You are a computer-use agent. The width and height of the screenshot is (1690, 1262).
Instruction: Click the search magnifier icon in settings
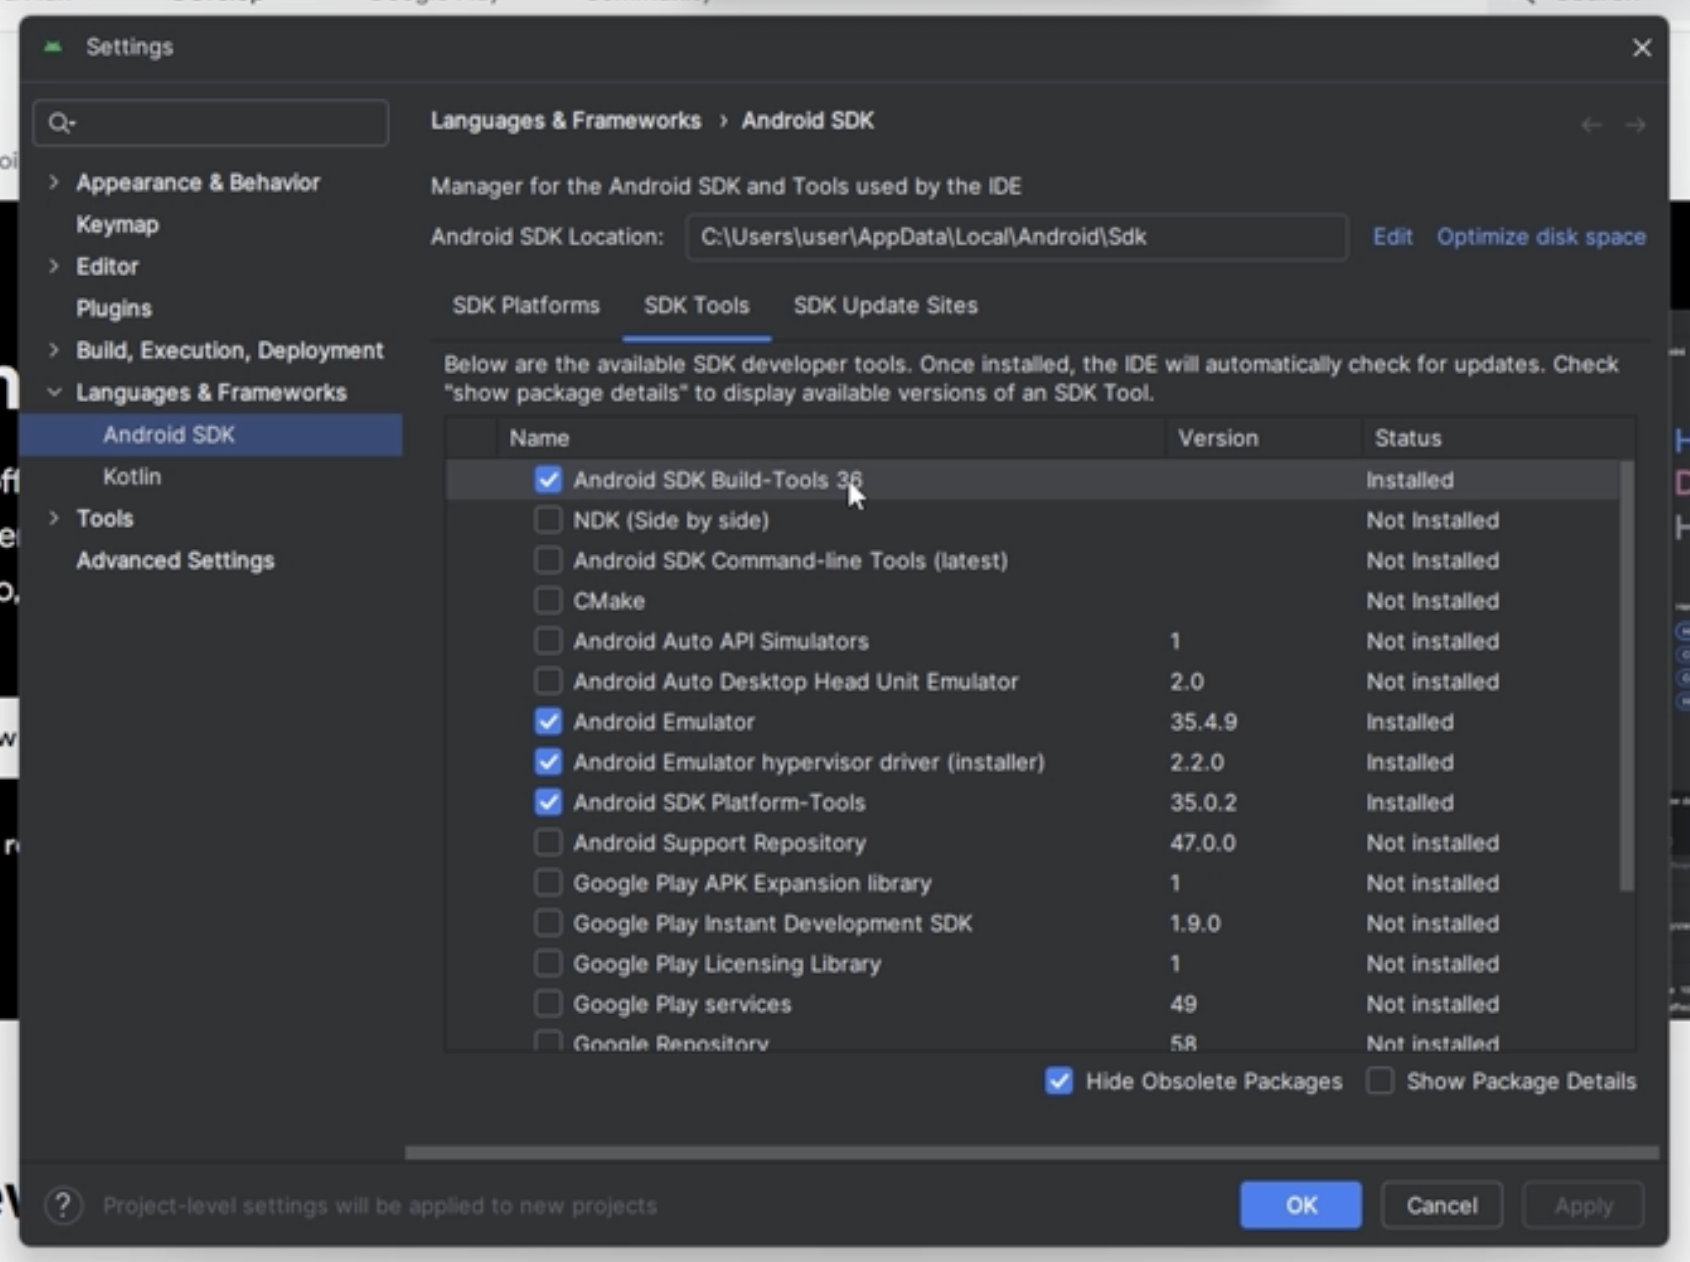[x=60, y=123]
